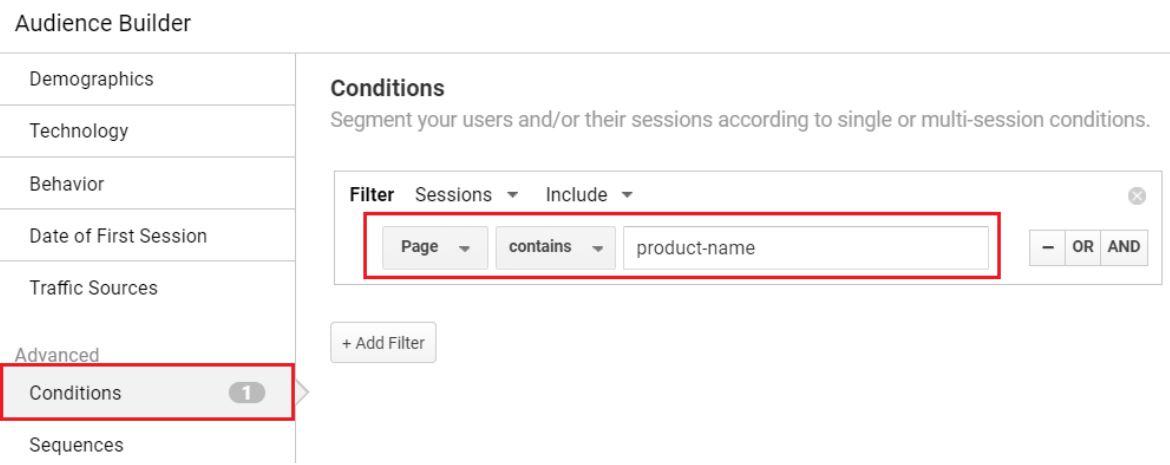Image resolution: width=1170 pixels, height=465 pixels.
Task: Click the Conditions count badge
Action: [246, 393]
